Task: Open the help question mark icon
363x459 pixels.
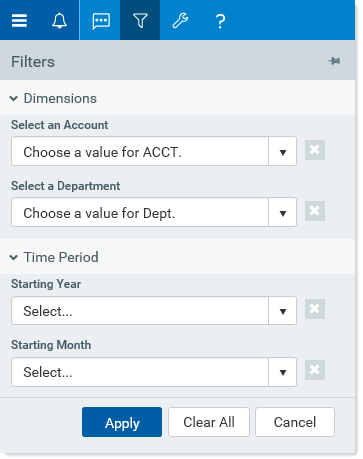Action: click(220, 21)
